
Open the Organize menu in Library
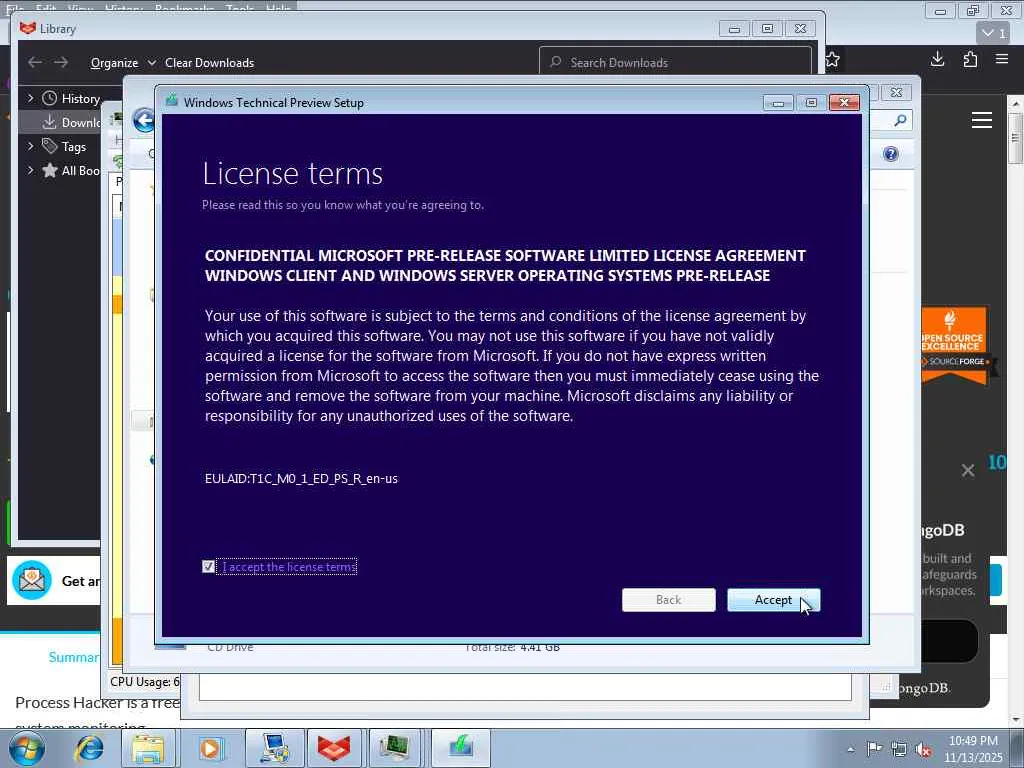pyautogui.click(x=123, y=63)
